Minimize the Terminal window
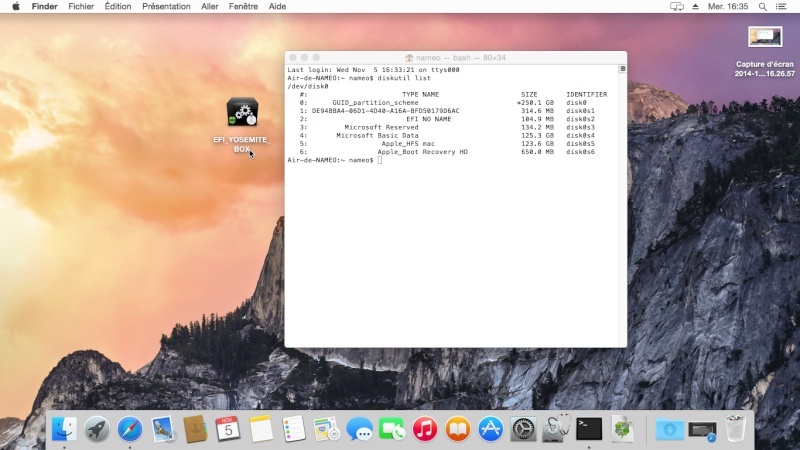The width and height of the screenshot is (800, 450). (304, 58)
